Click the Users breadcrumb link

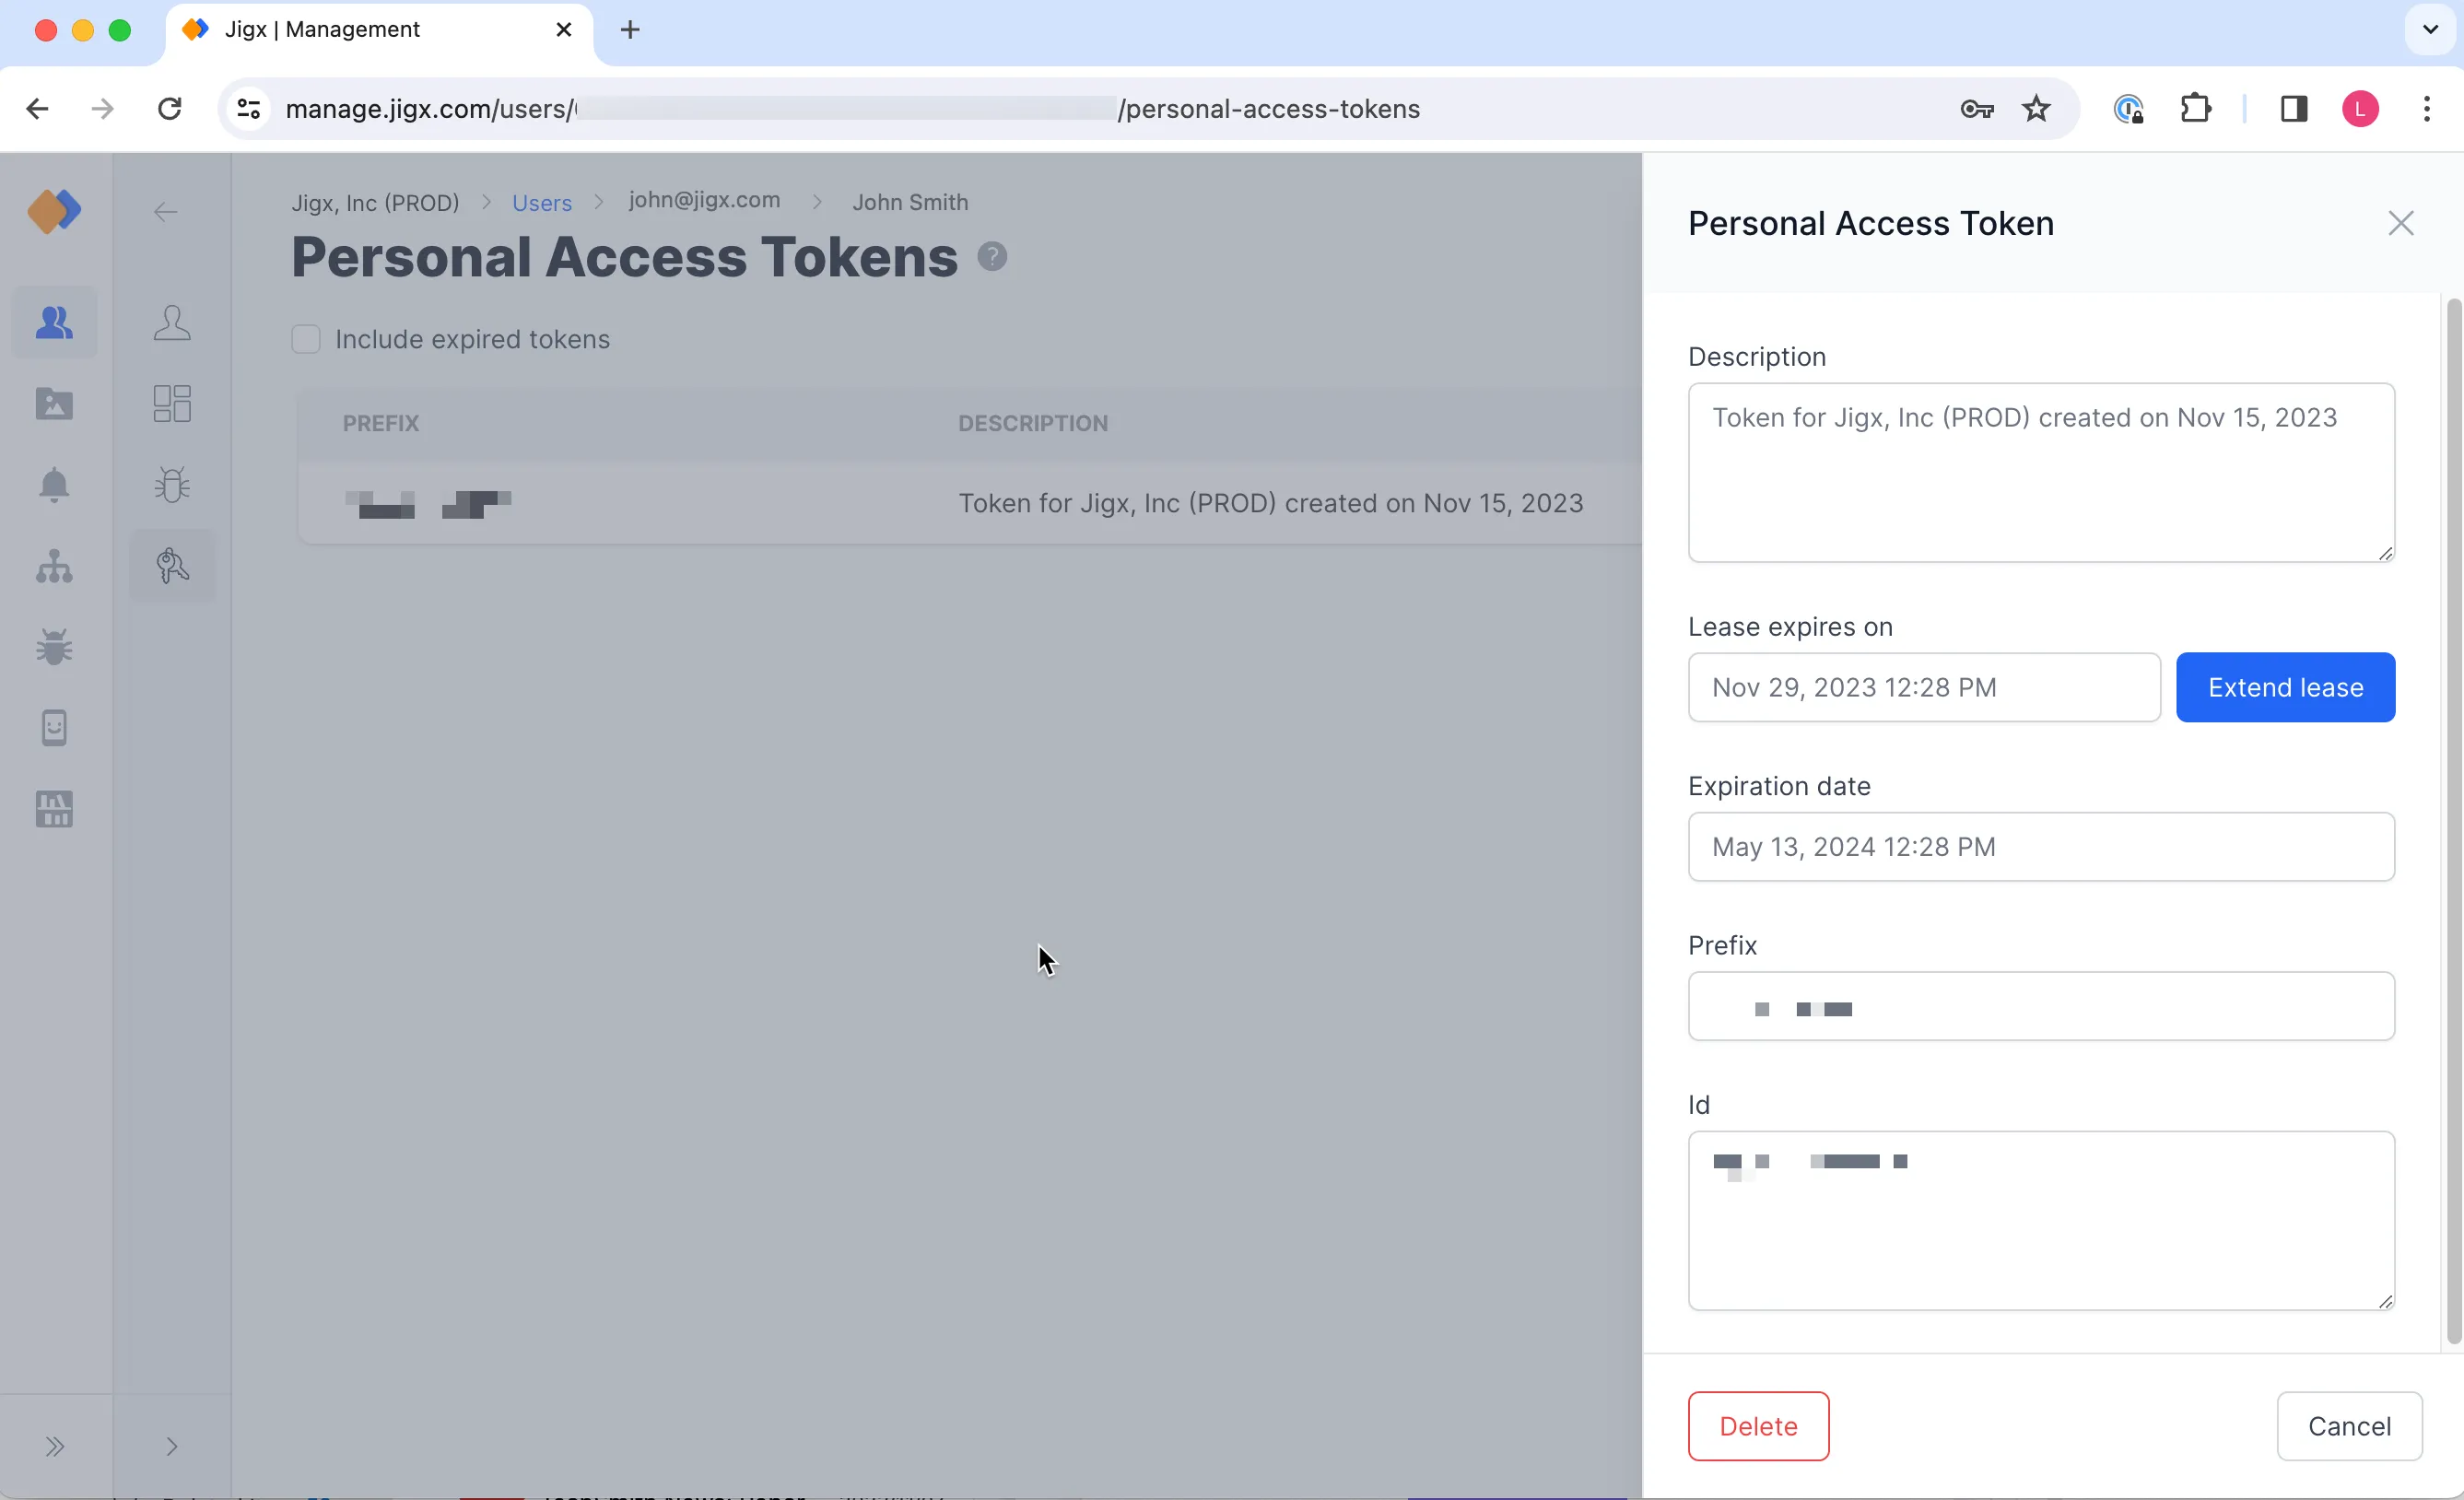542,203
